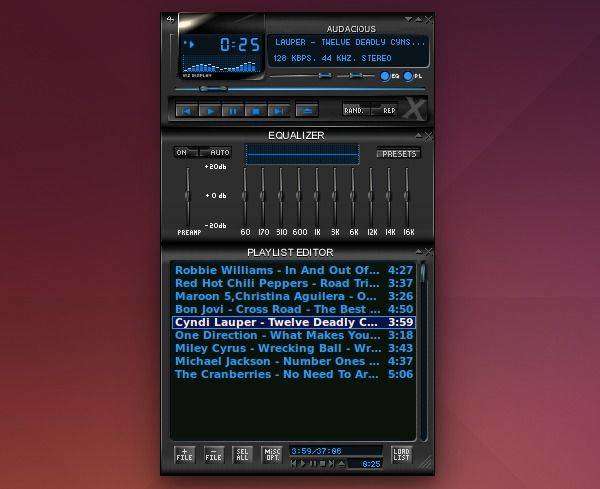The width and height of the screenshot is (600, 489).
Task: Stop playback with main Stop button
Action: point(256,111)
